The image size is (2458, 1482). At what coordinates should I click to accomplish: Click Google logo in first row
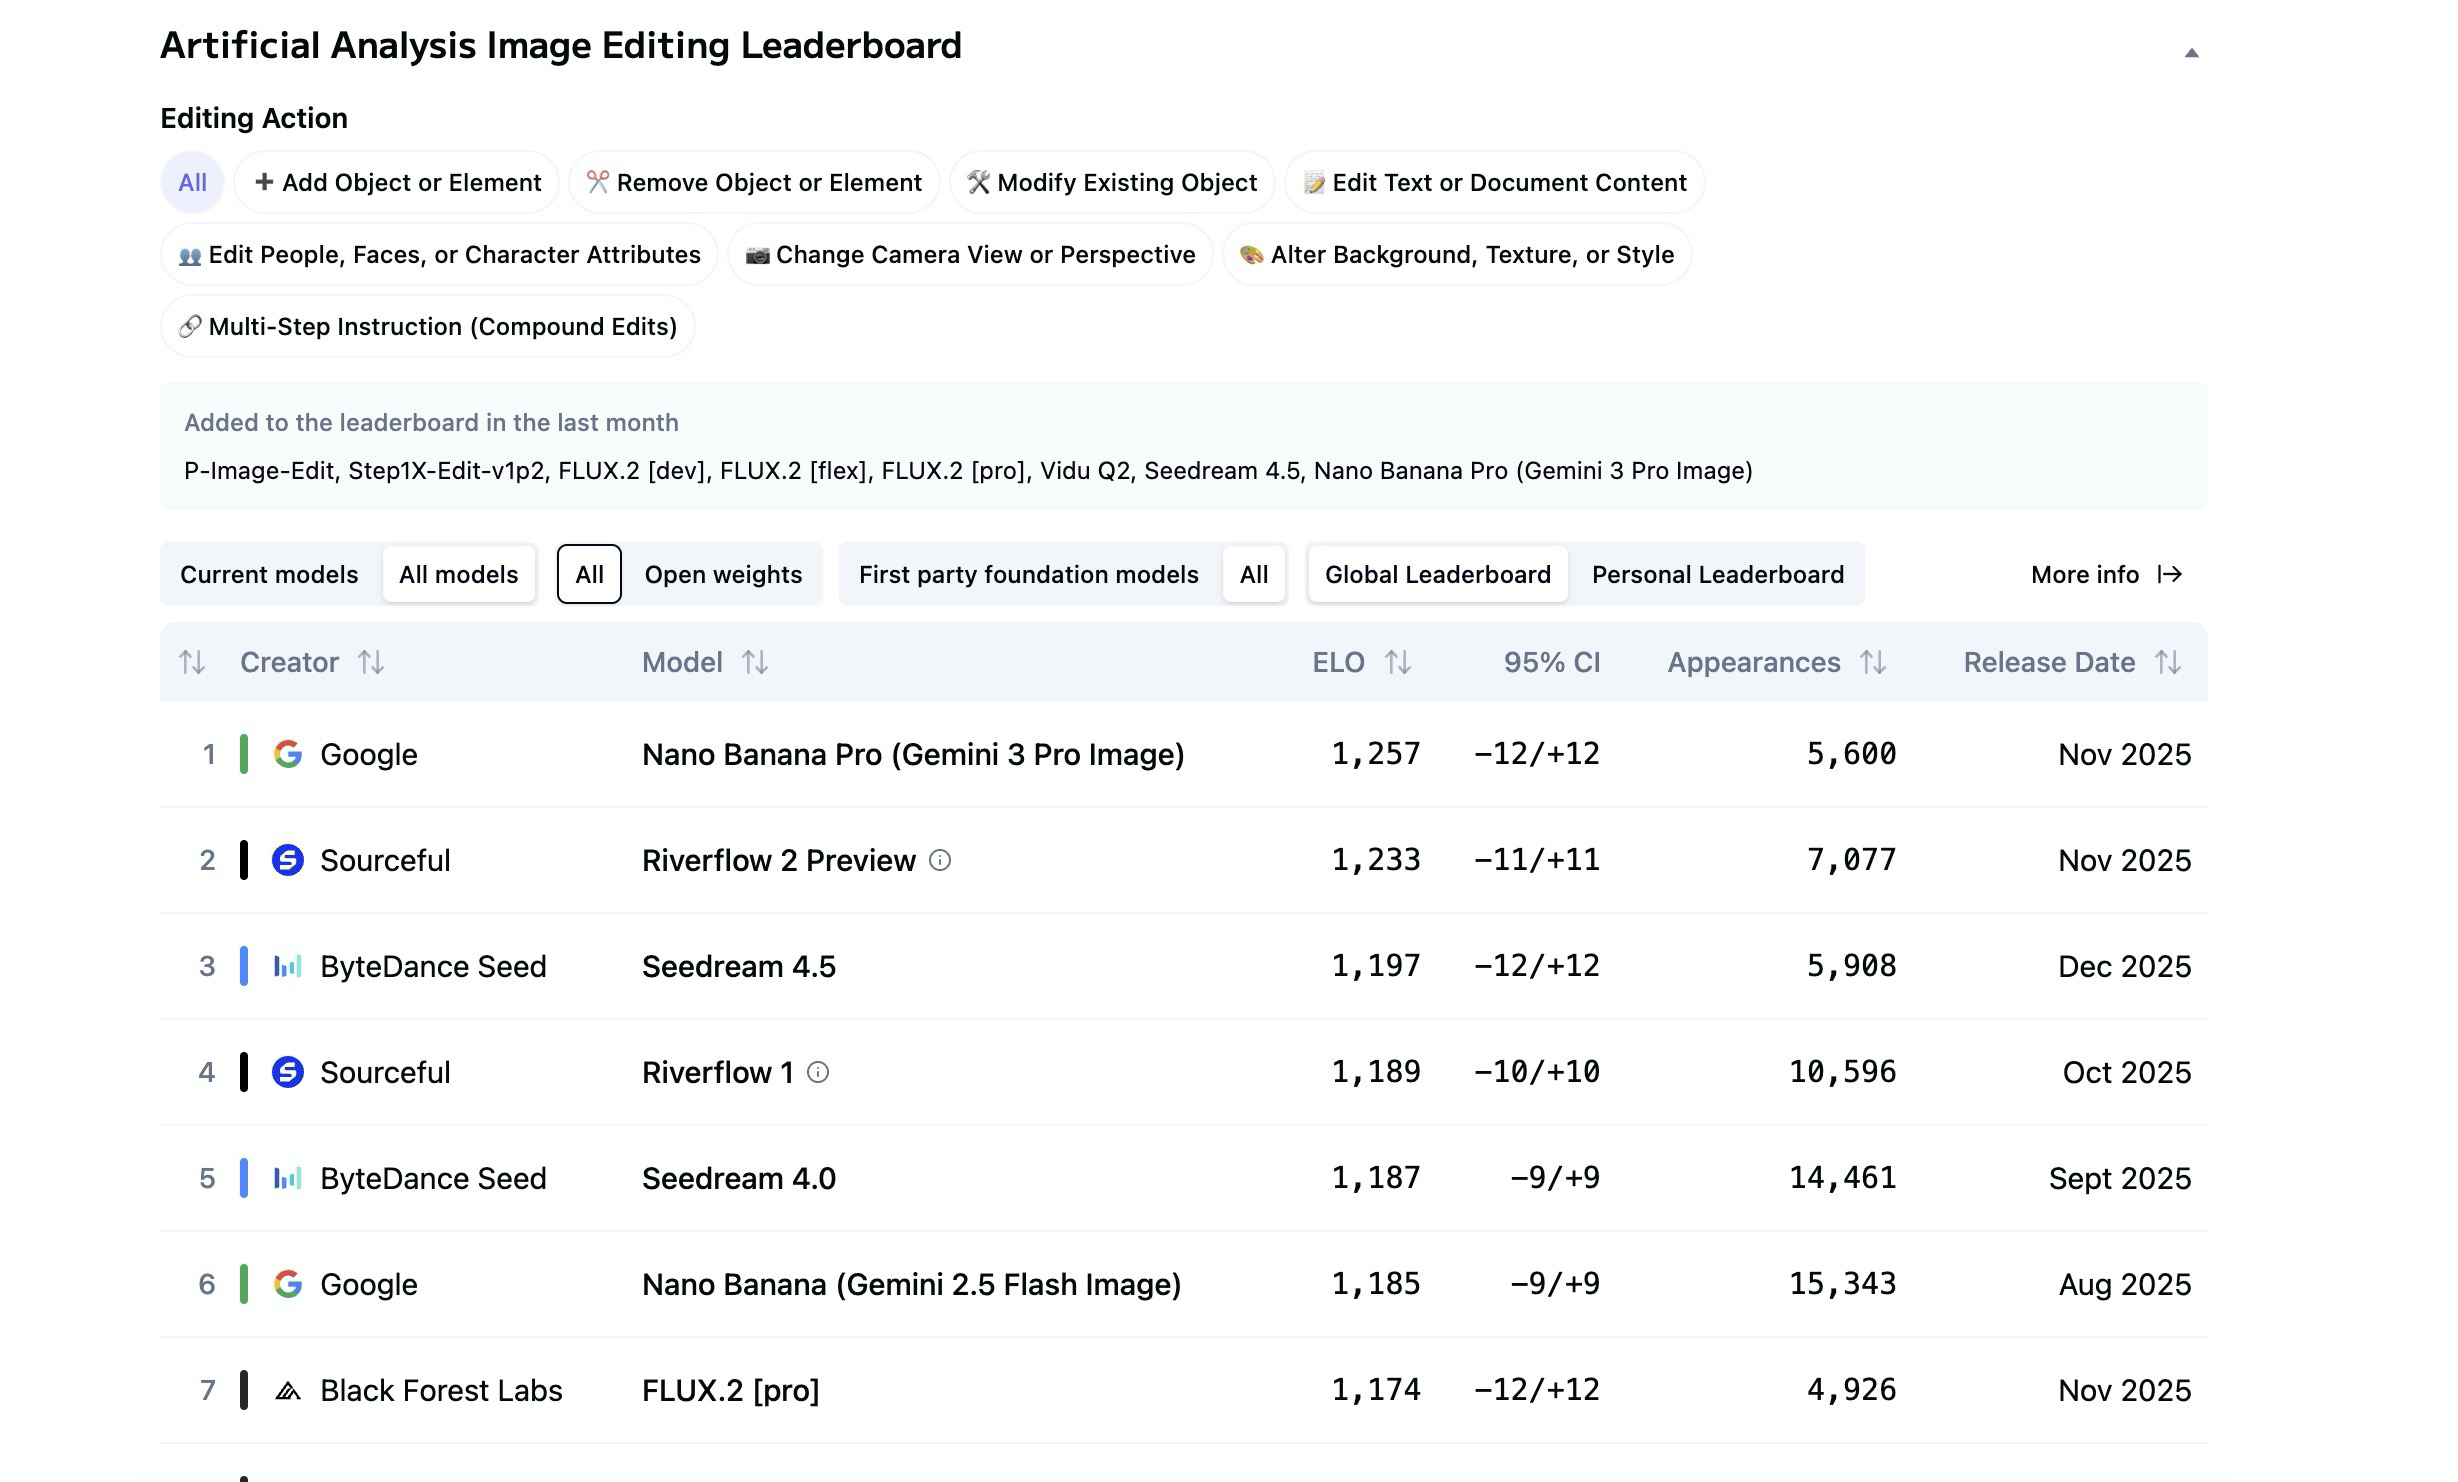click(x=288, y=754)
